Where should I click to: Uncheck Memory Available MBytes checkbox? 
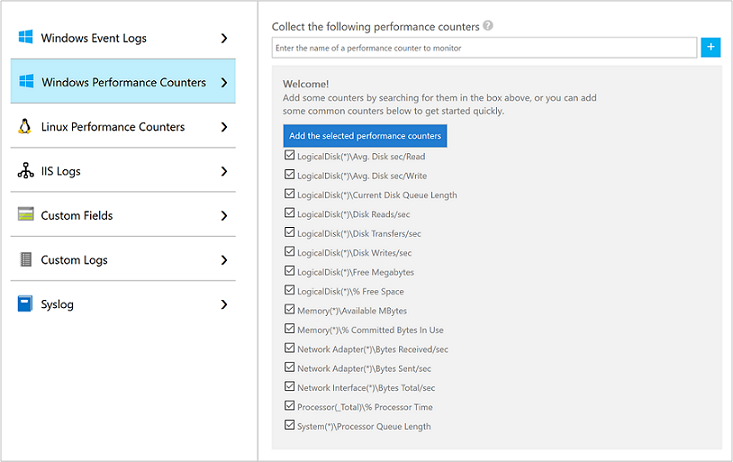click(289, 310)
